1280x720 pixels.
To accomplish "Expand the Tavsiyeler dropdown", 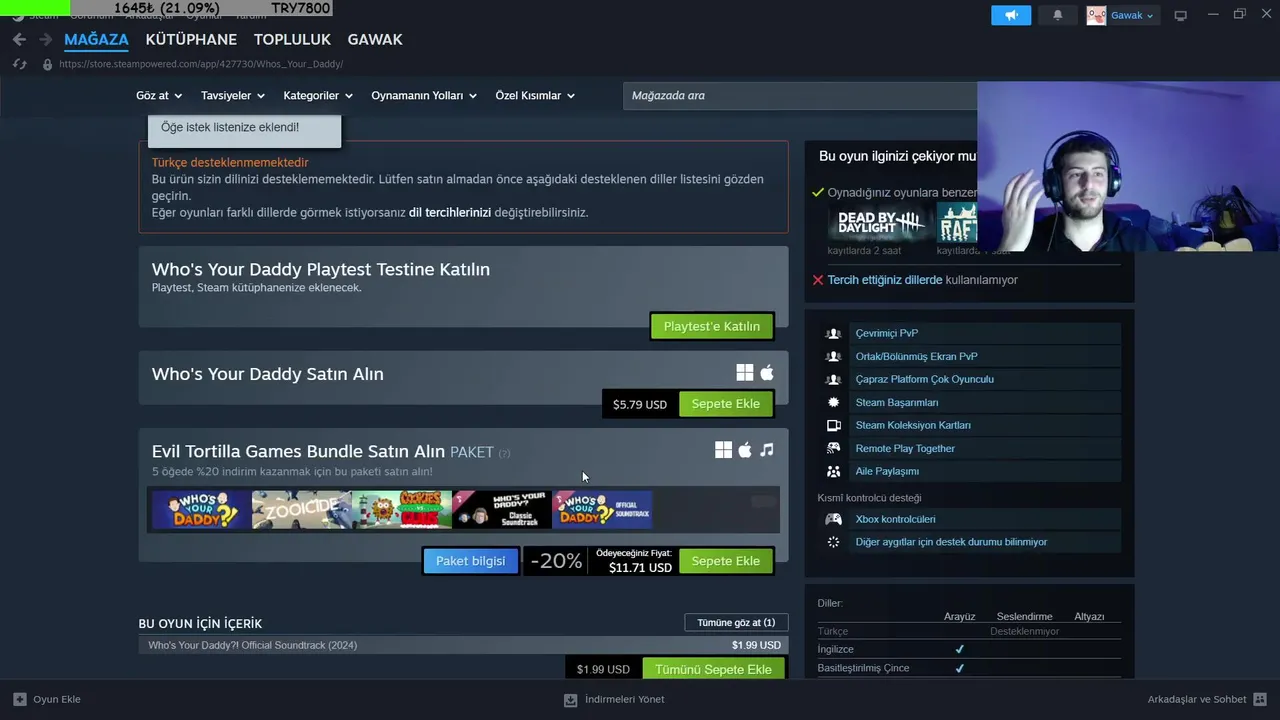I will tap(232, 96).
